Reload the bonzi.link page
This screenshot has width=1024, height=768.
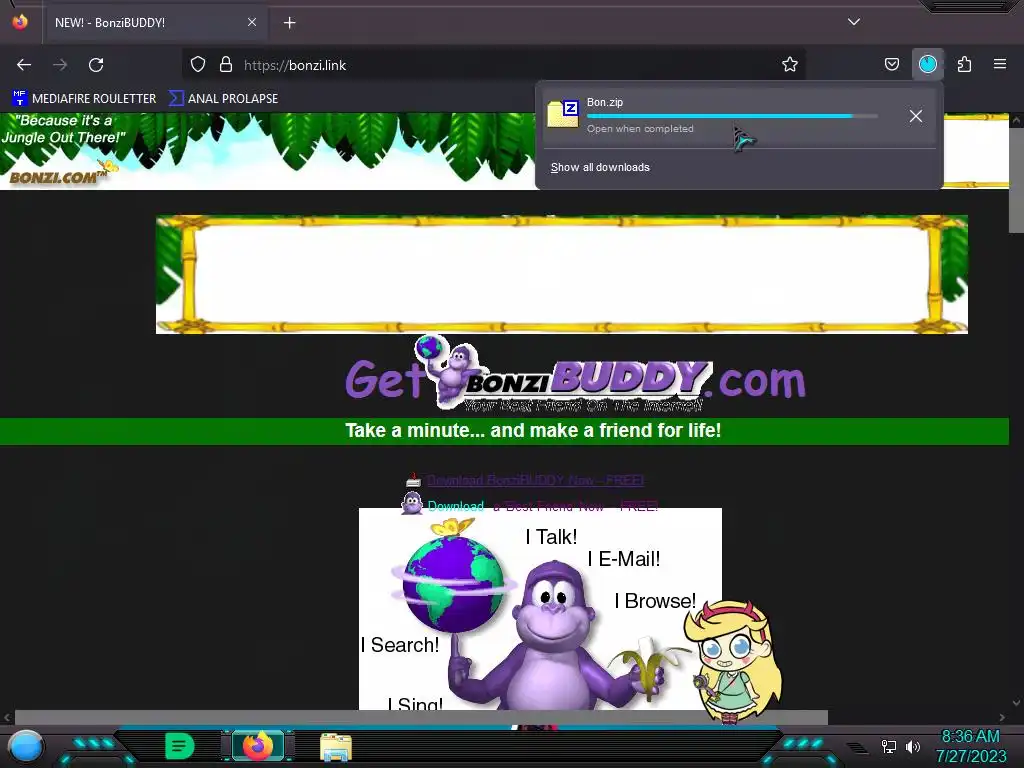[96, 65]
